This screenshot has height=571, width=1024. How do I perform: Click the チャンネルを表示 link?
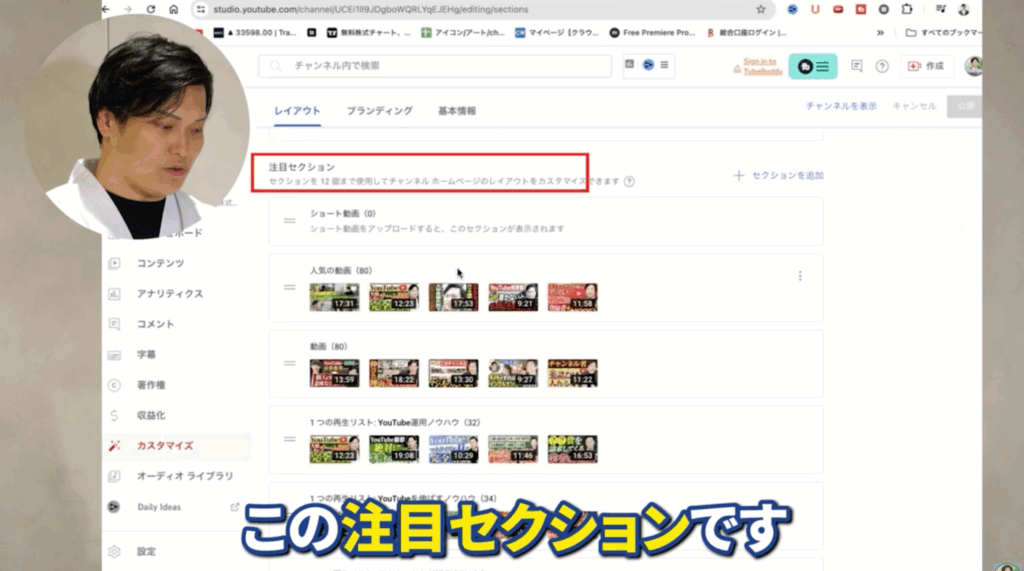[x=841, y=106]
